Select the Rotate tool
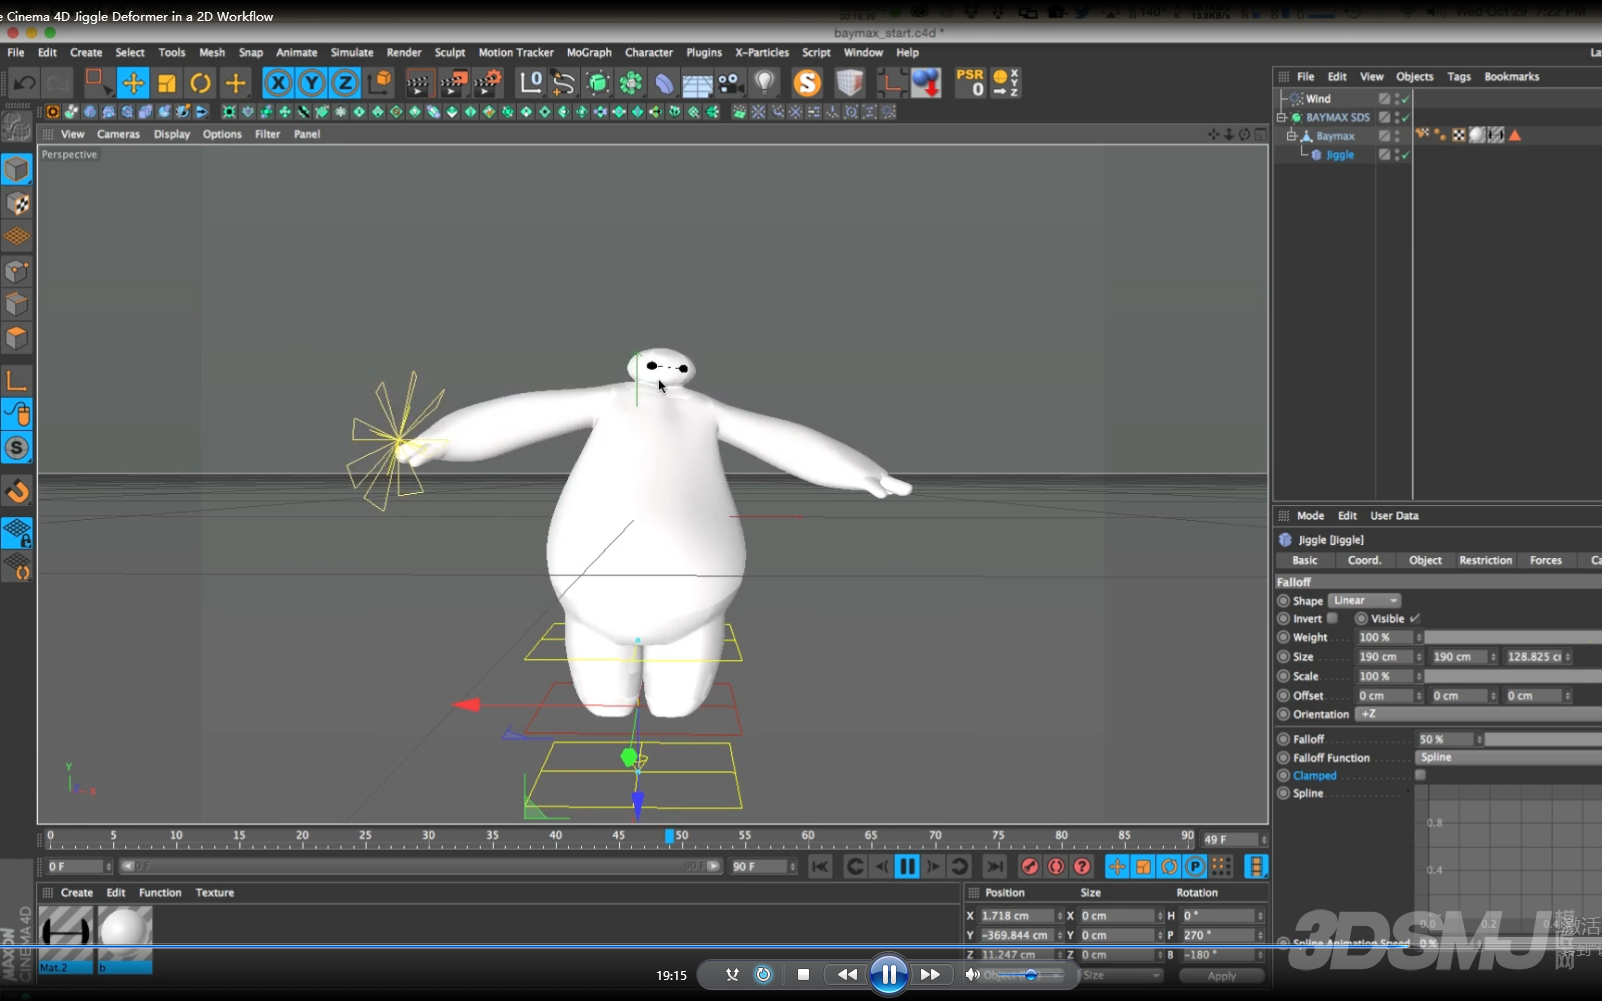1602x1001 pixels. coord(201,83)
